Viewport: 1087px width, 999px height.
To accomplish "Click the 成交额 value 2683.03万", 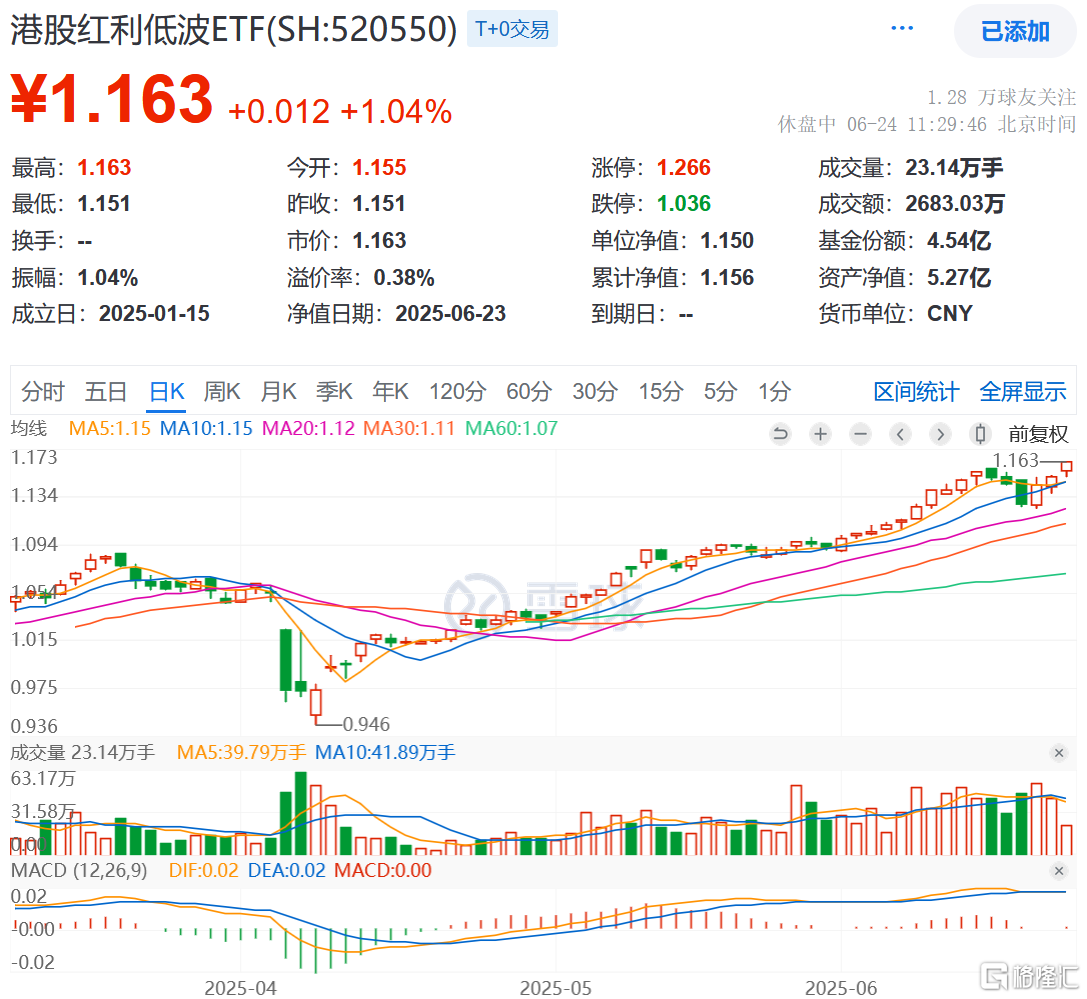I will (955, 204).
